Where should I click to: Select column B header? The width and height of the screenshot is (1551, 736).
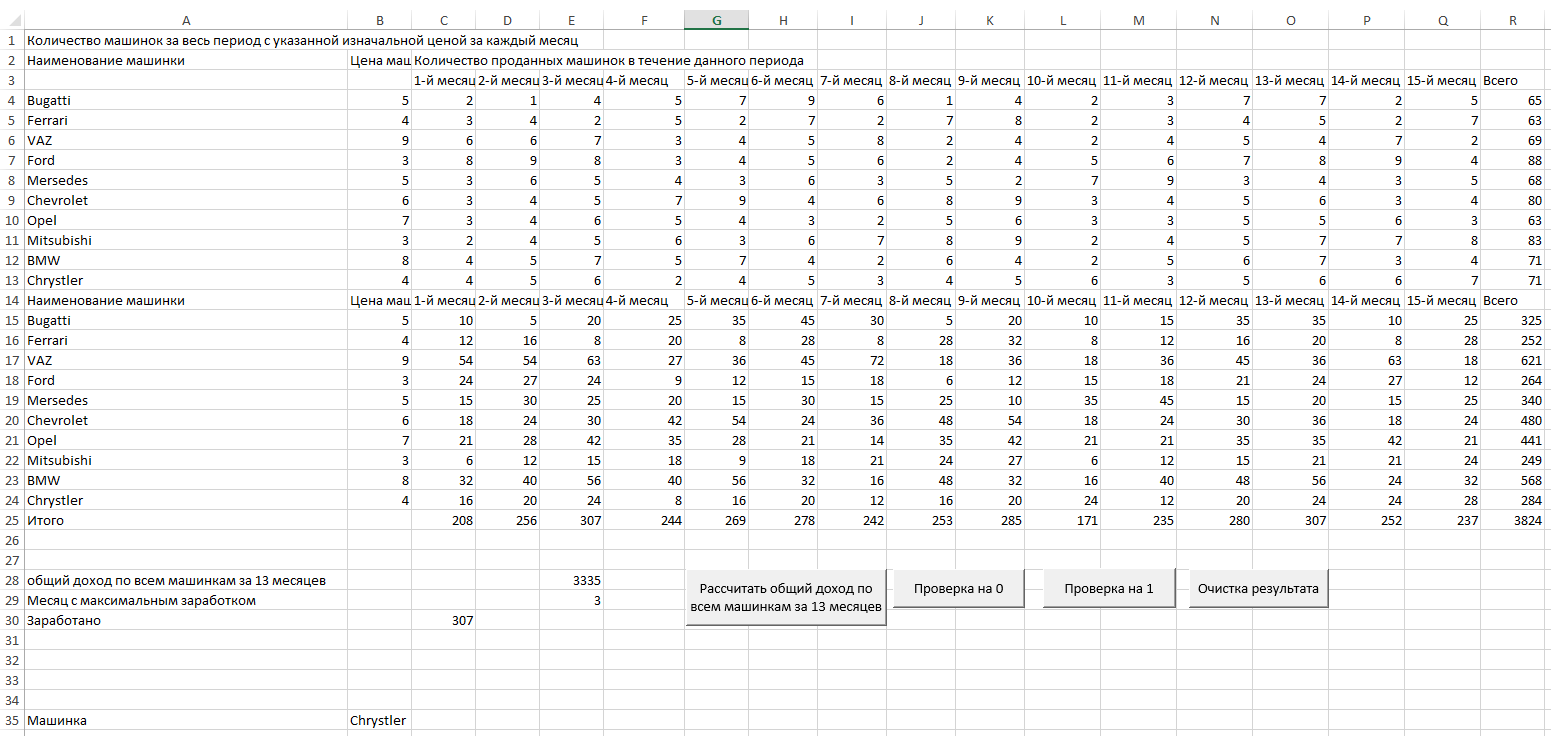(x=379, y=20)
